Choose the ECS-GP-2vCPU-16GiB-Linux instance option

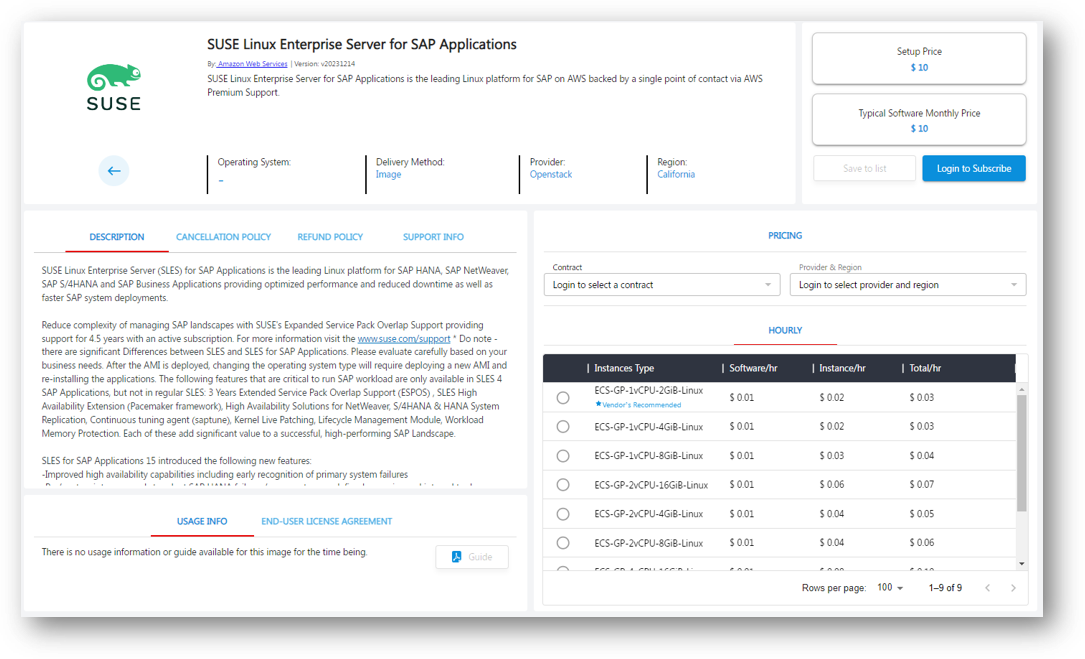point(563,485)
